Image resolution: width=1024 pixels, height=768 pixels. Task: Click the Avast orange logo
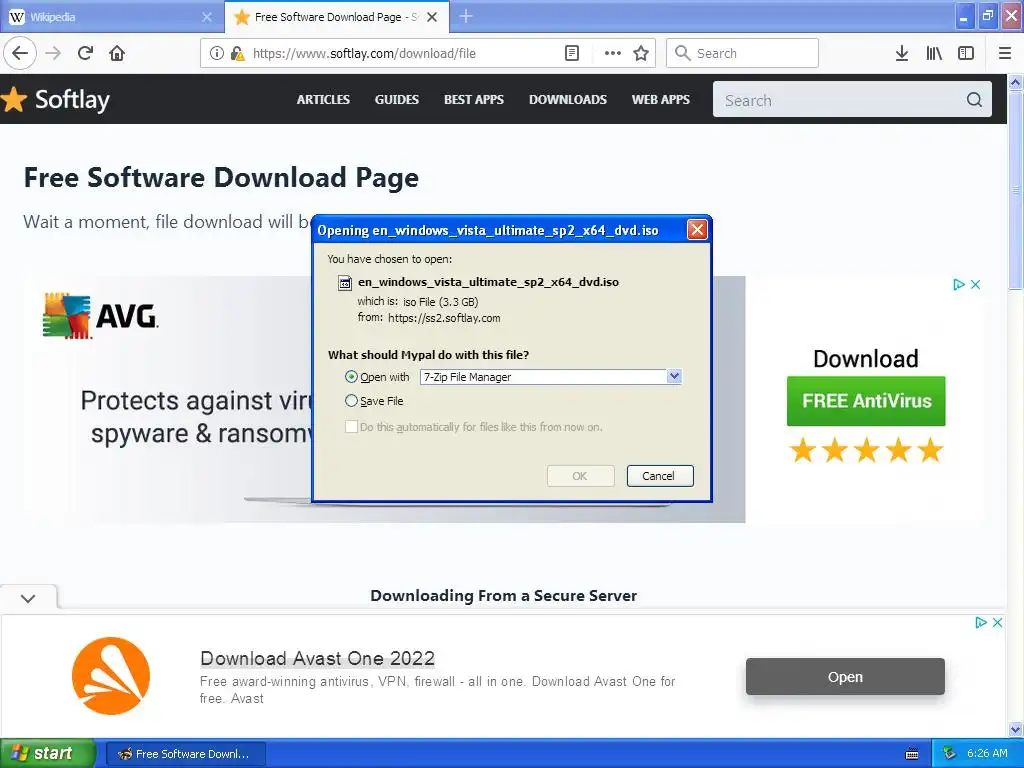(x=111, y=676)
